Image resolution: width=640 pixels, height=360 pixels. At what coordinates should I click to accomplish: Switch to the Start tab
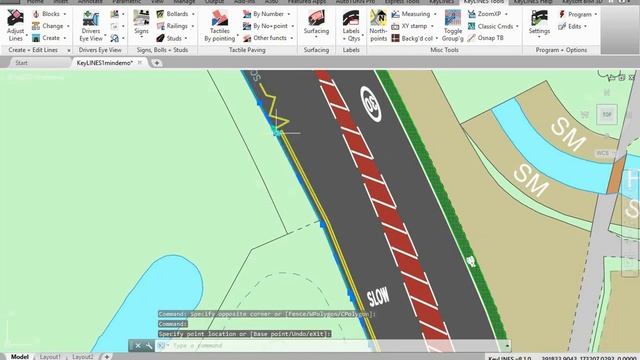click(x=21, y=63)
